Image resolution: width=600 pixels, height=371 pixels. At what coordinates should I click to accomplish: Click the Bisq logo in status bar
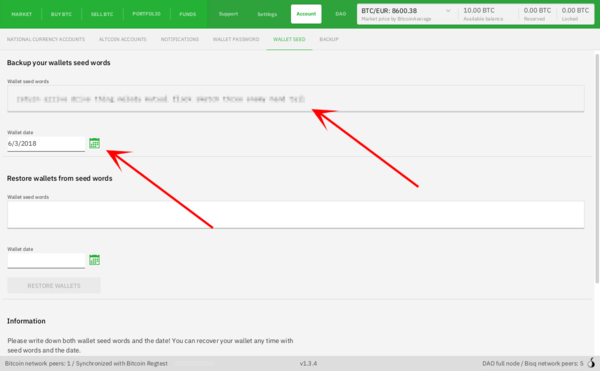click(x=591, y=363)
